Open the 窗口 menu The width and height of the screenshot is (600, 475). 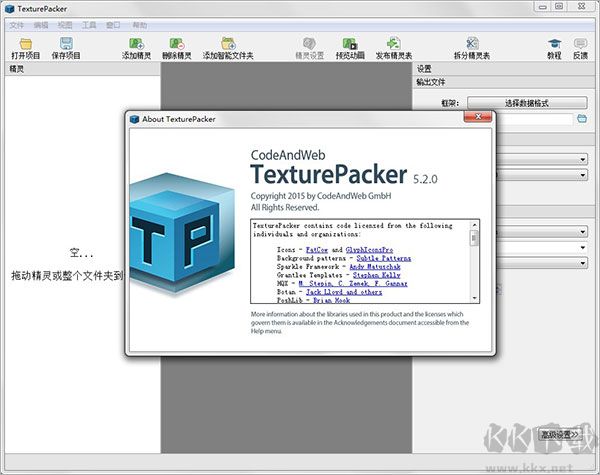pyautogui.click(x=113, y=25)
